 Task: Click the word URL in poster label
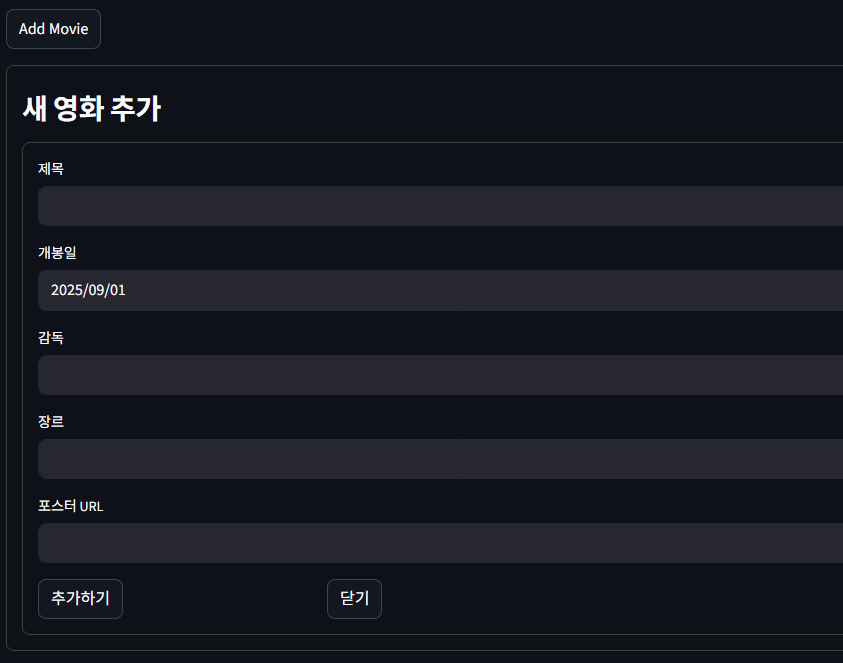point(91,507)
